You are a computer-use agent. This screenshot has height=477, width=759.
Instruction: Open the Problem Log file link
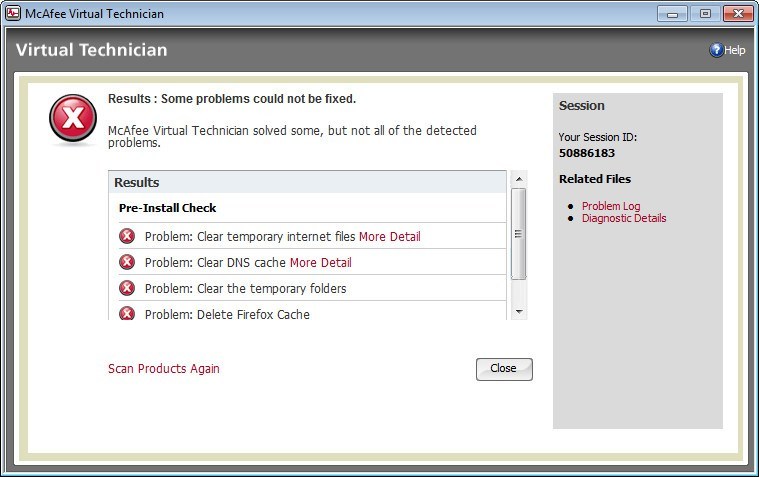[611, 206]
